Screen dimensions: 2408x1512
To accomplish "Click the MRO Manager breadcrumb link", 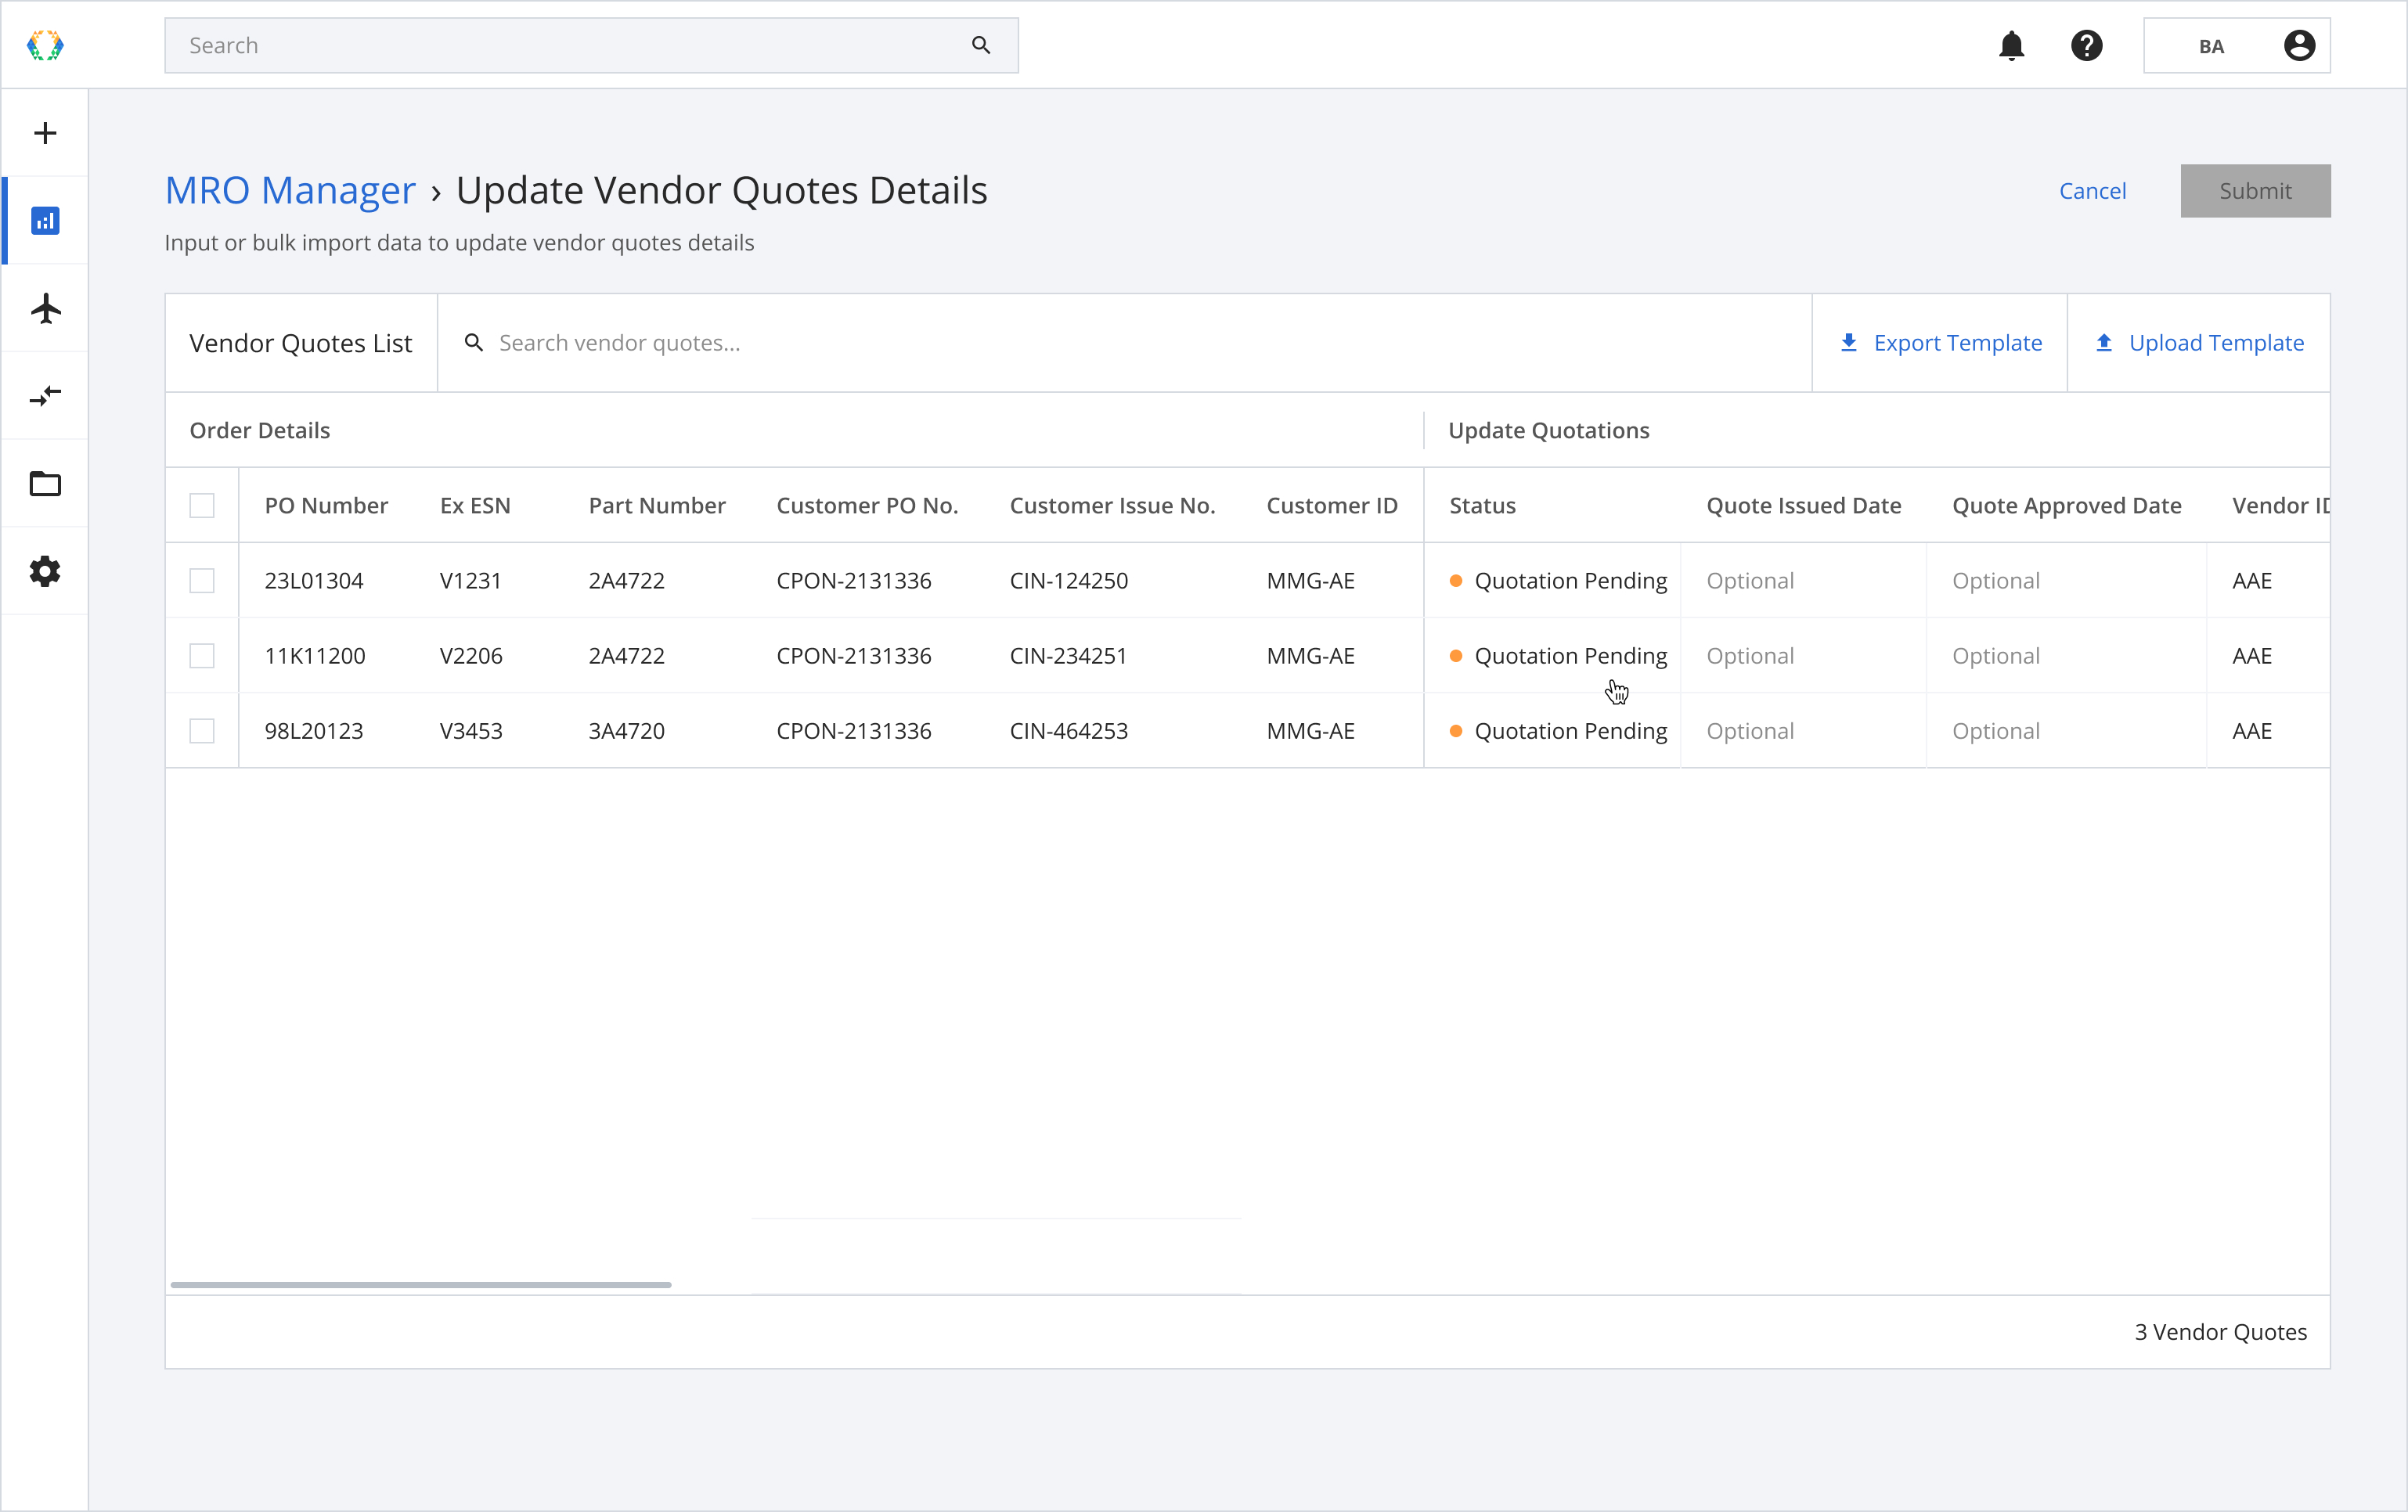I will click(x=290, y=190).
